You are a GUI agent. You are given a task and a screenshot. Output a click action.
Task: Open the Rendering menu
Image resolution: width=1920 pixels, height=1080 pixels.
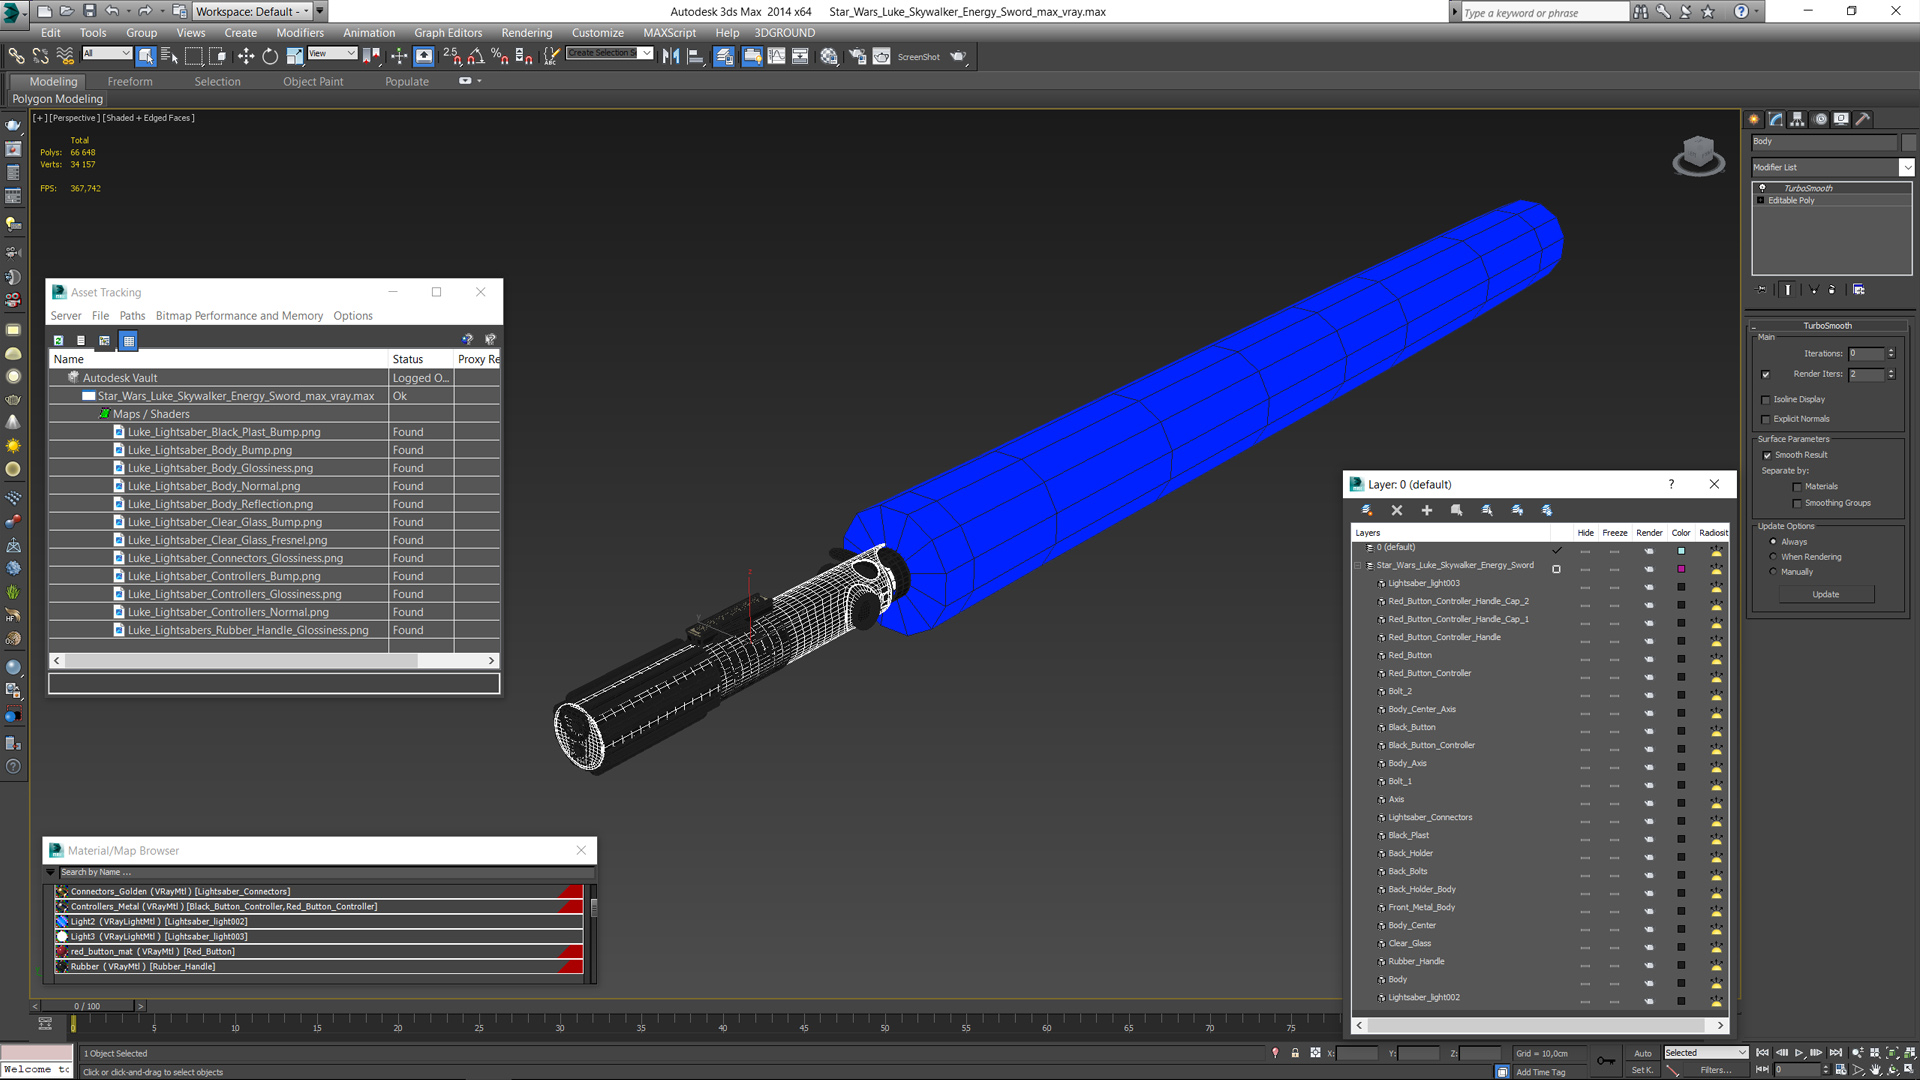pyautogui.click(x=526, y=33)
